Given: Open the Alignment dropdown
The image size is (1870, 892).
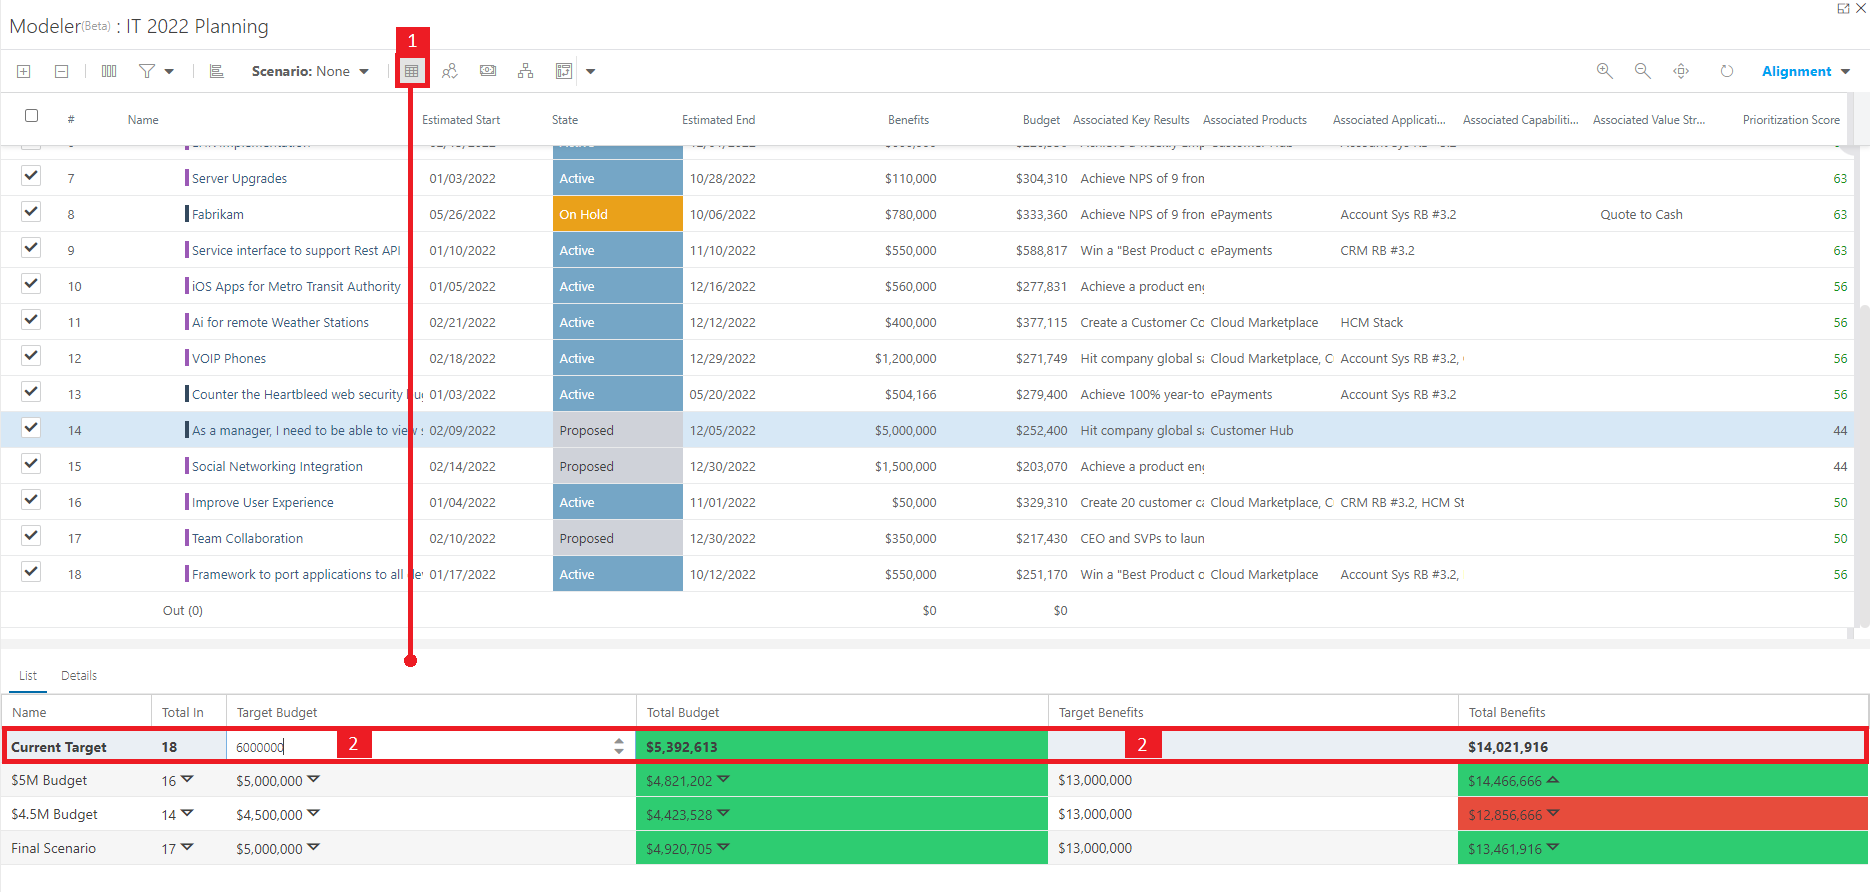Looking at the screenshot, I should (x=1806, y=71).
